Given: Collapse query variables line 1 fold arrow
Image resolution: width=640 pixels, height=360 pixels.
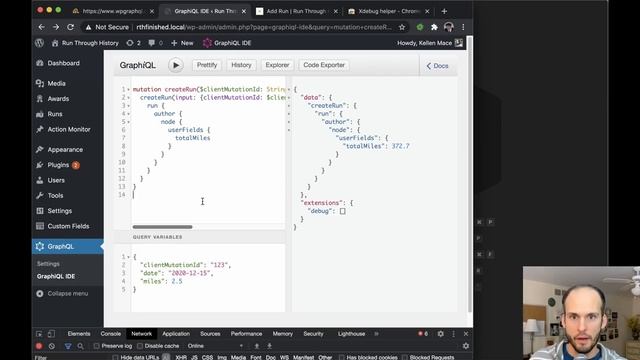Looking at the screenshot, I should pyautogui.click(x=128, y=257).
